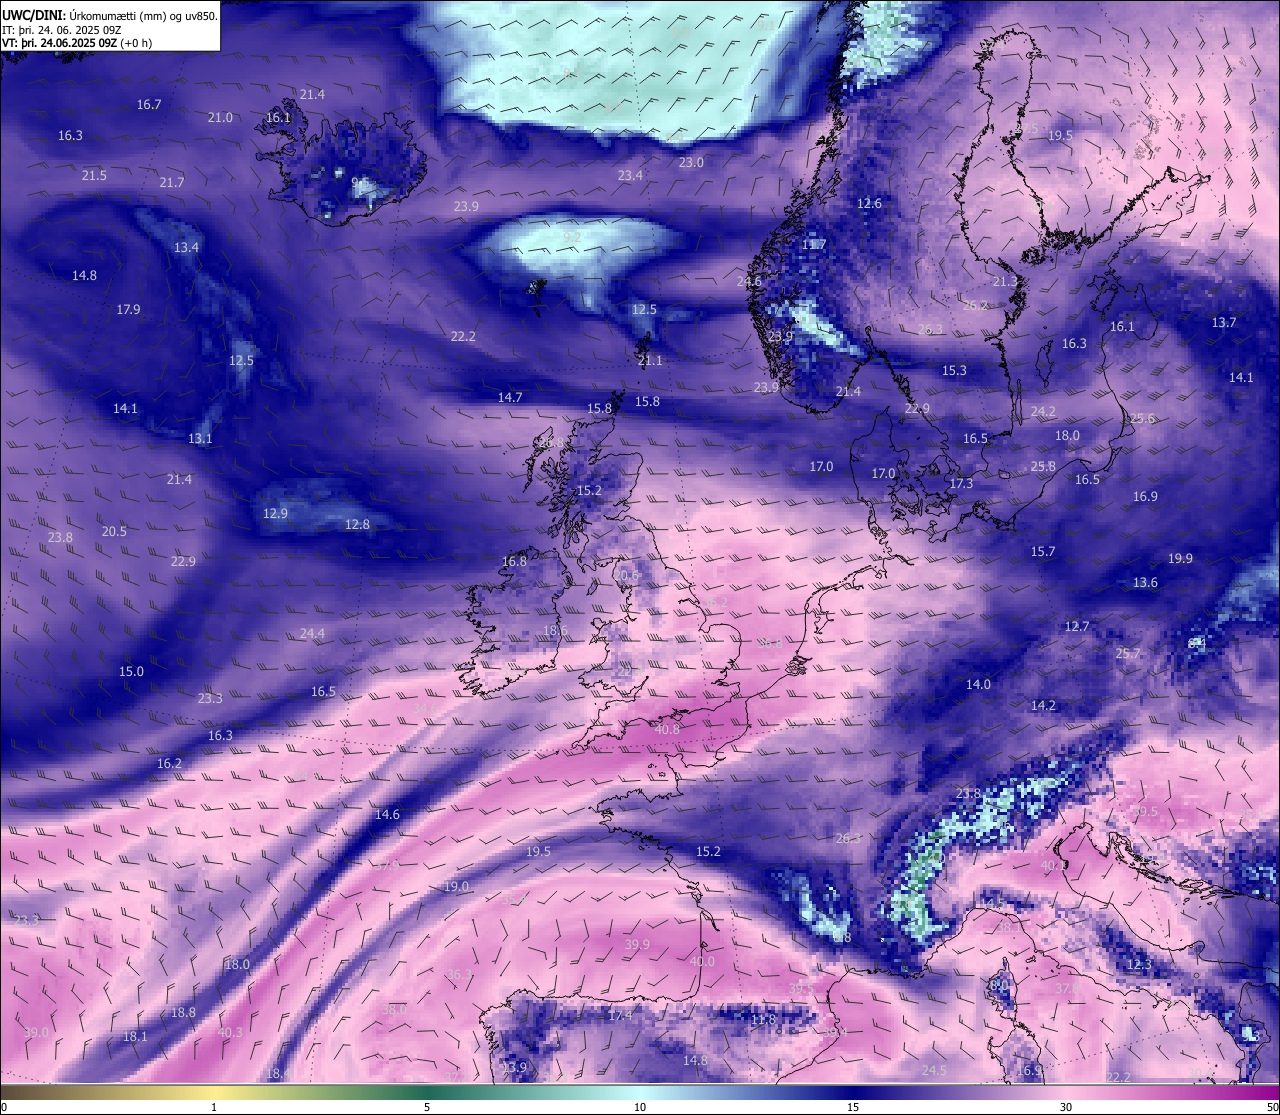The image size is (1280, 1115).
Task: Click the map value 19.0
Action: tap(456, 888)
